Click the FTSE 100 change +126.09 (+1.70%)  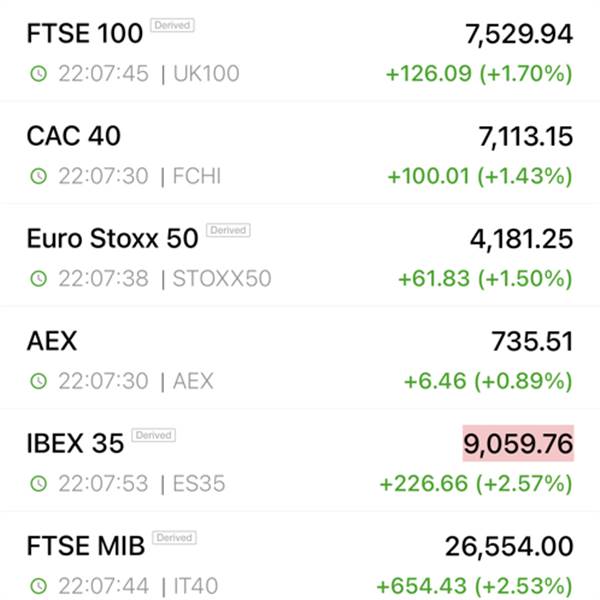[x=479, y=73]
